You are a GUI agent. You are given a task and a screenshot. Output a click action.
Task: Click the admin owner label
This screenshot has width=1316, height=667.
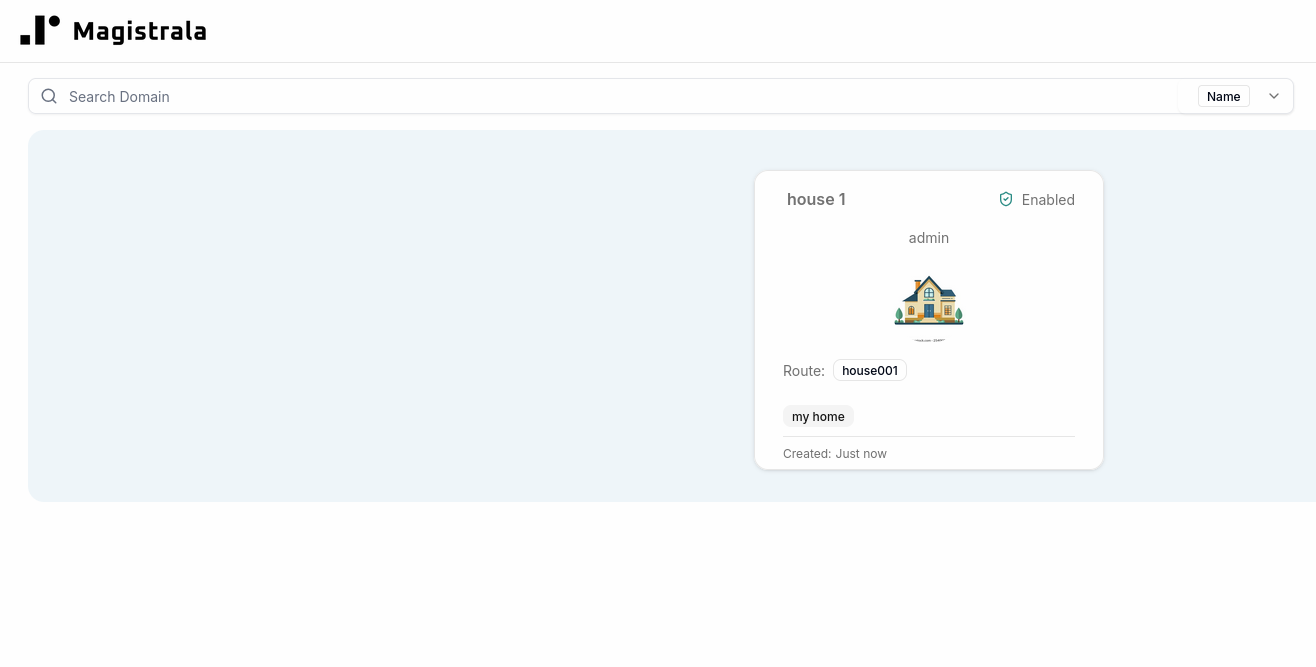(x=928, y=238)
